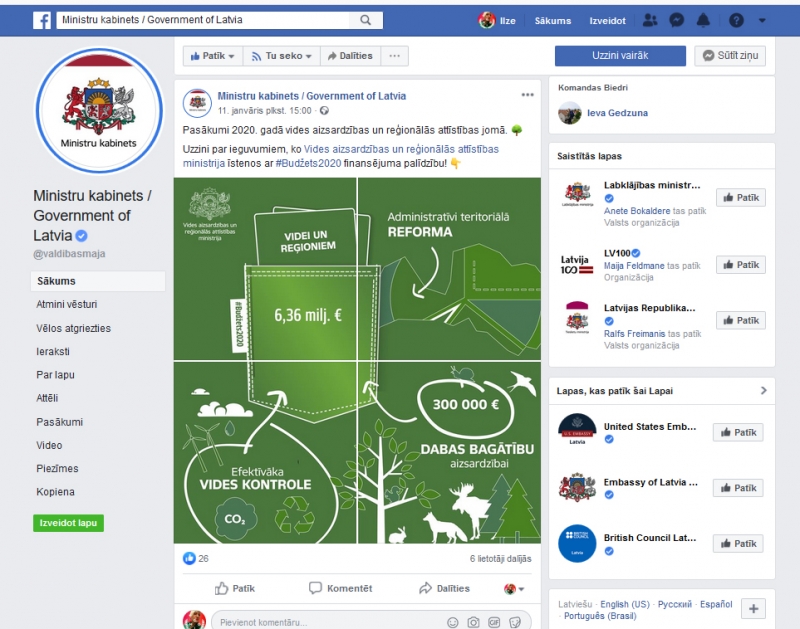This screenshot has width=800, height=629.
Task: Open Pasākumi in the left sidebar
Action: click(59, 422)
